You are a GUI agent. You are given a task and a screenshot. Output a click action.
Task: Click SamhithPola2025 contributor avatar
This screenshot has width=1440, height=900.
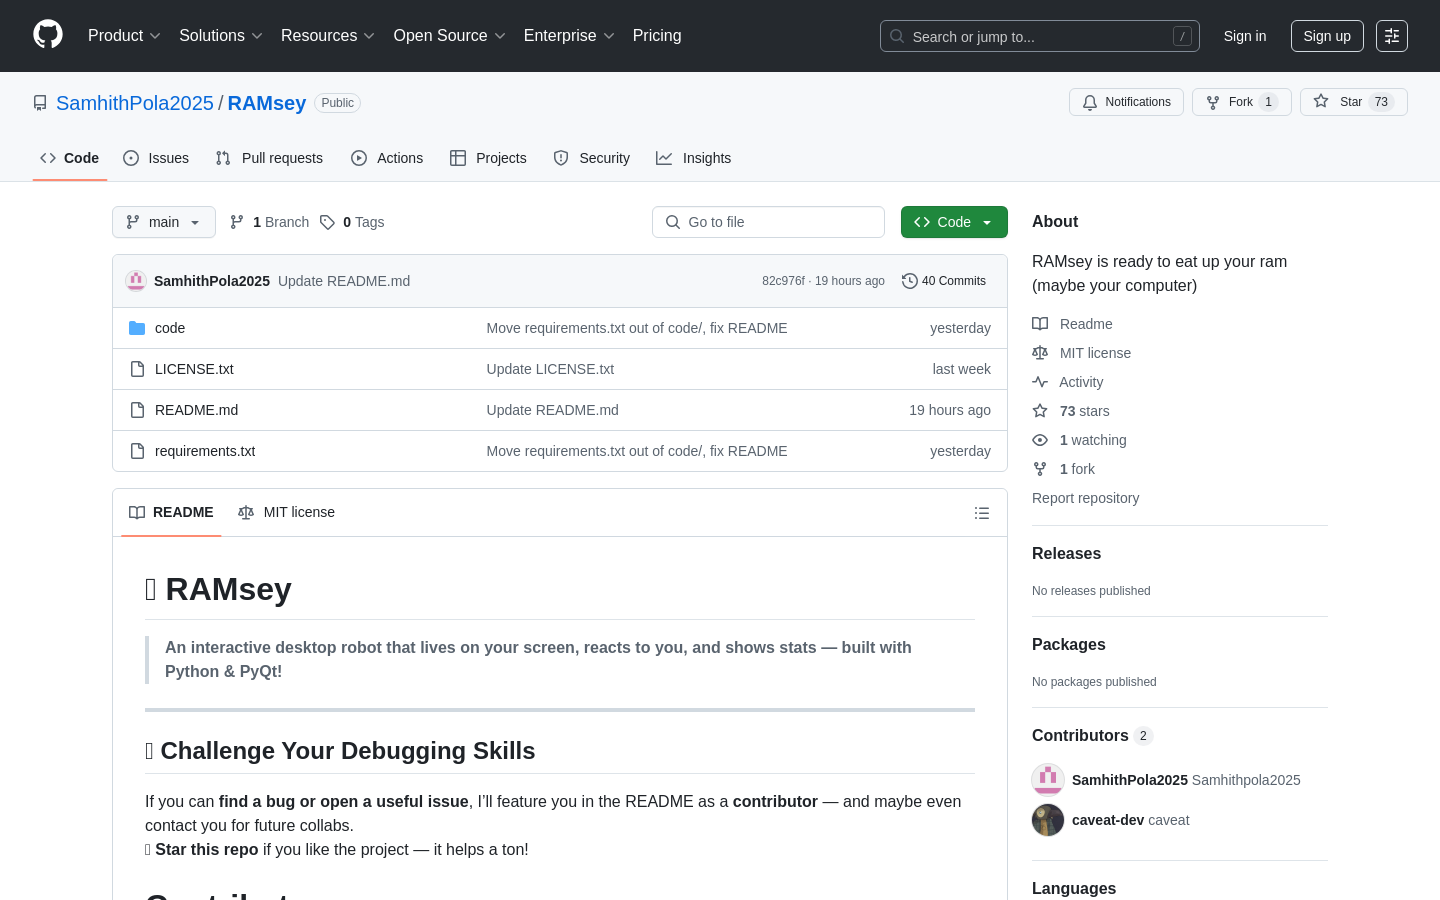tap(1048, 780)
